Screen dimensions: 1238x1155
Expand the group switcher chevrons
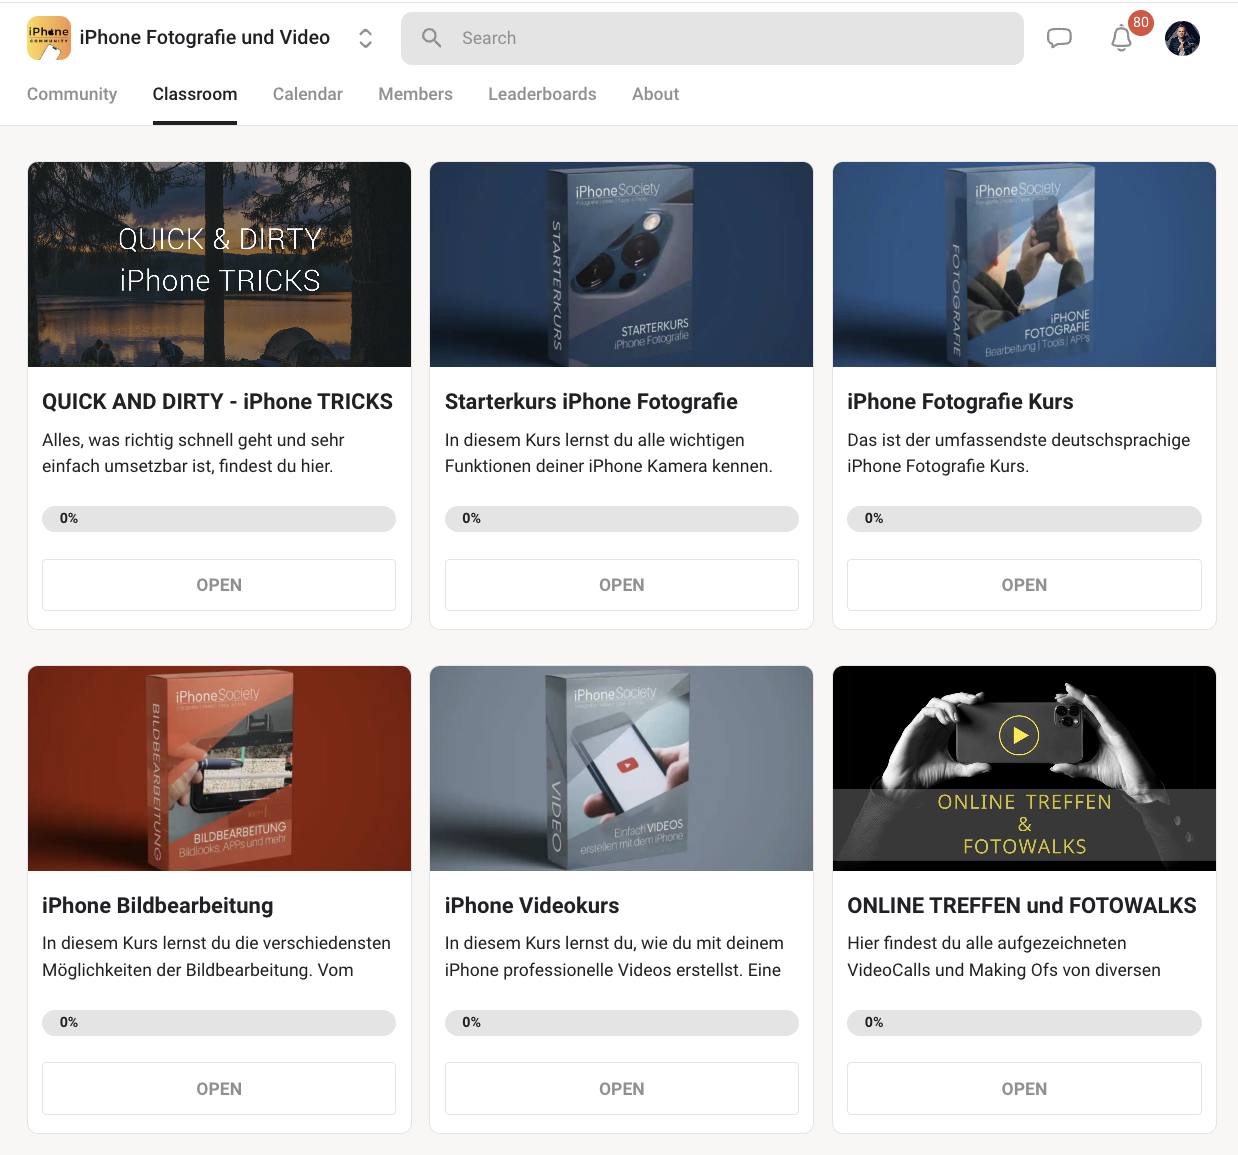(x=366, y=38)
